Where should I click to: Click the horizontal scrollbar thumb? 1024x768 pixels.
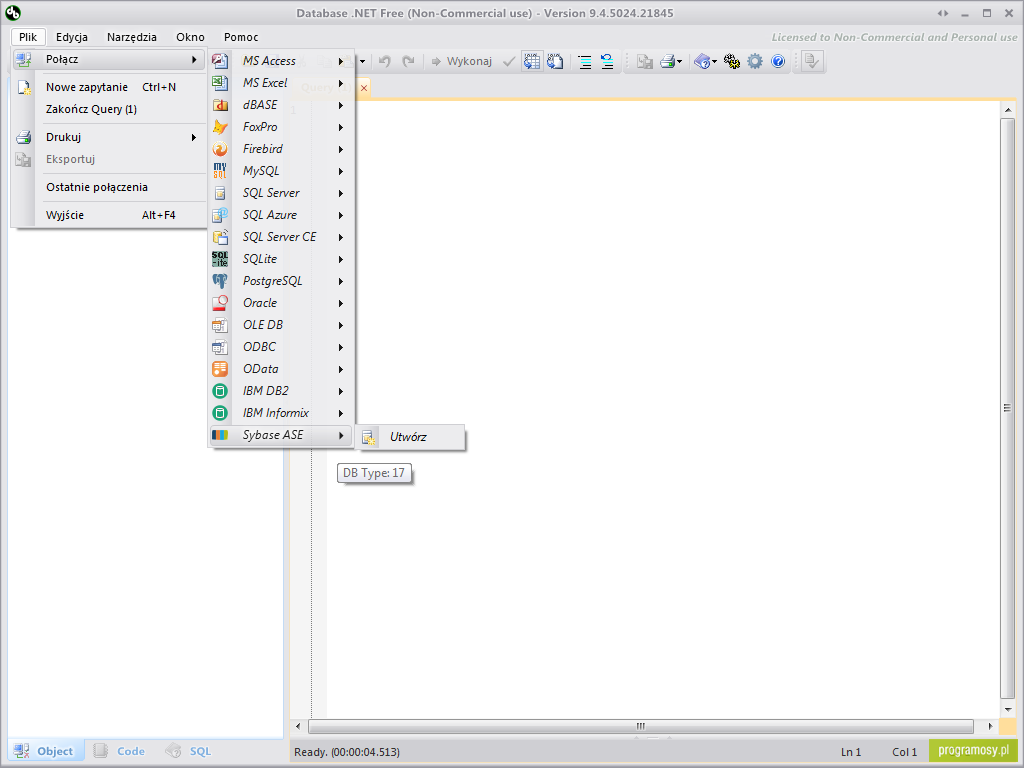[641, 726]
